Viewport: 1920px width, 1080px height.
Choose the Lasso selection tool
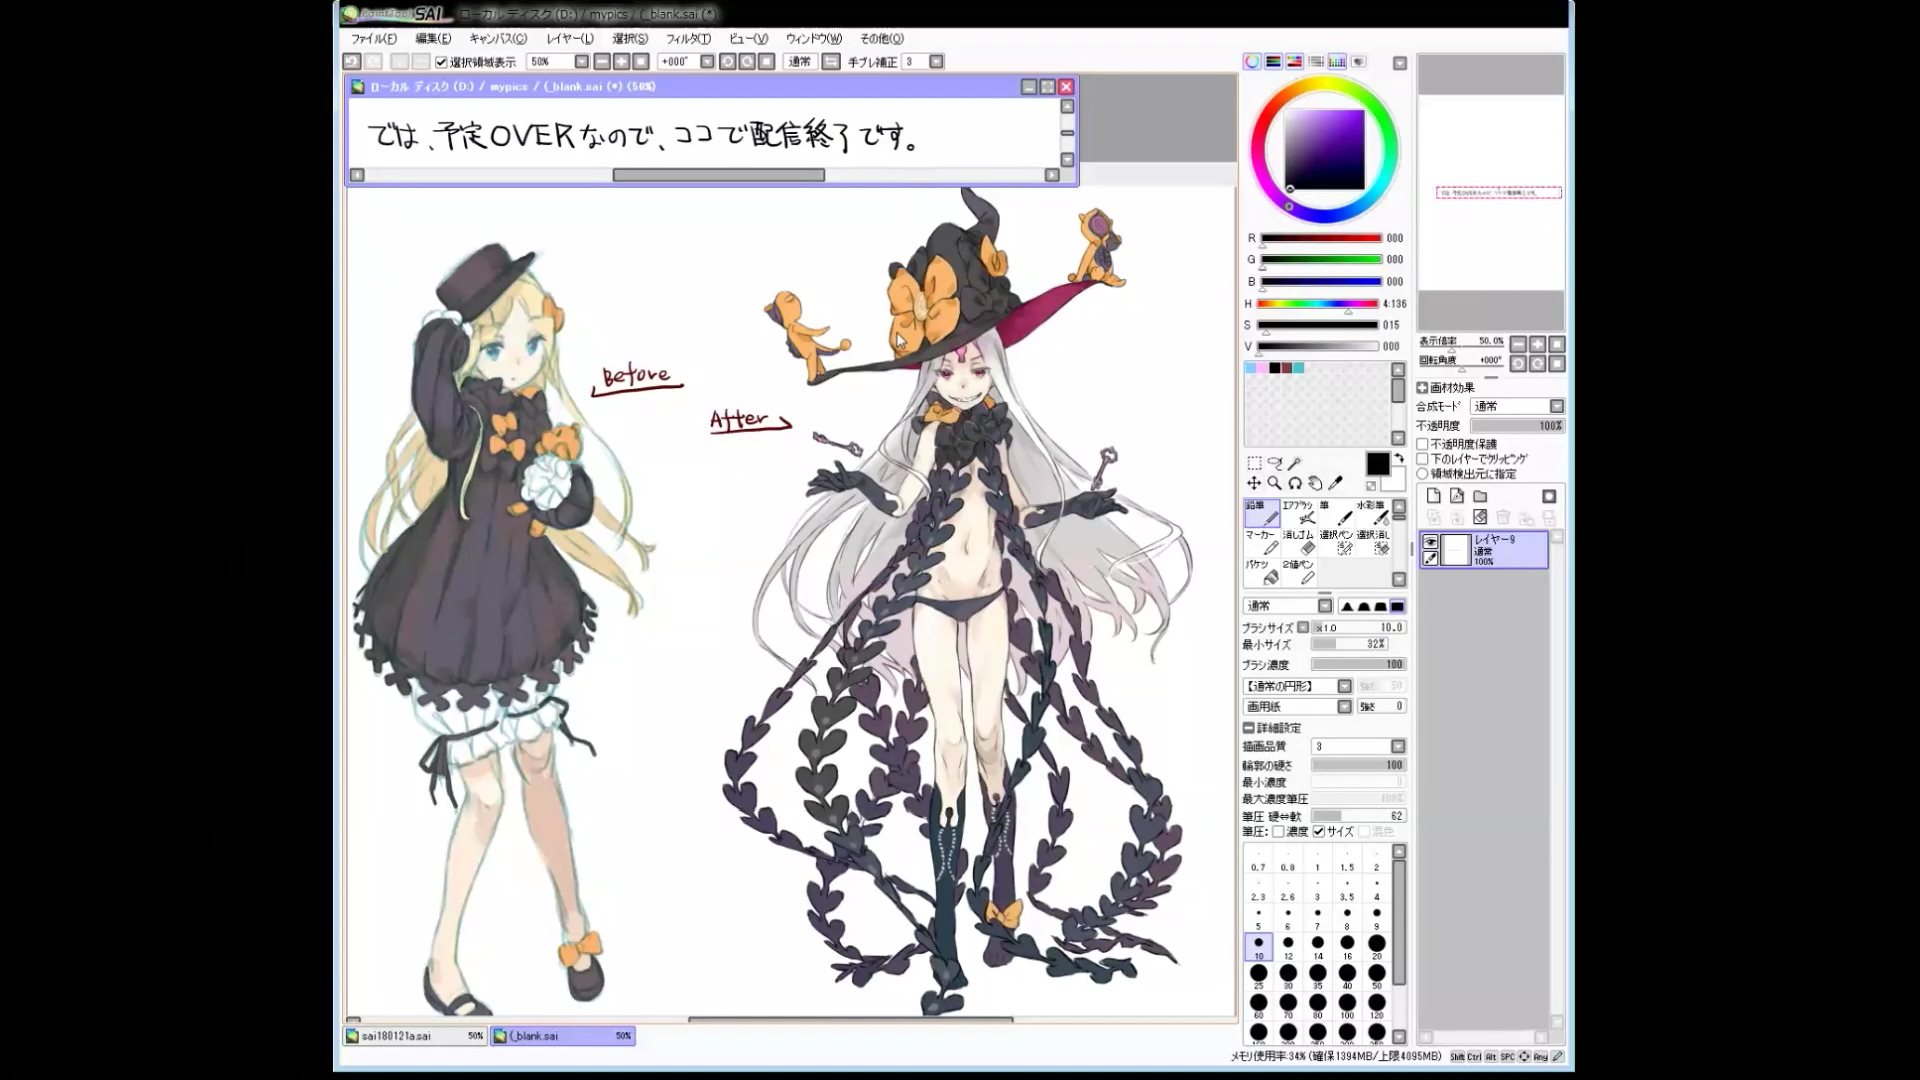pyautogui.click(x=1274, y=463)
